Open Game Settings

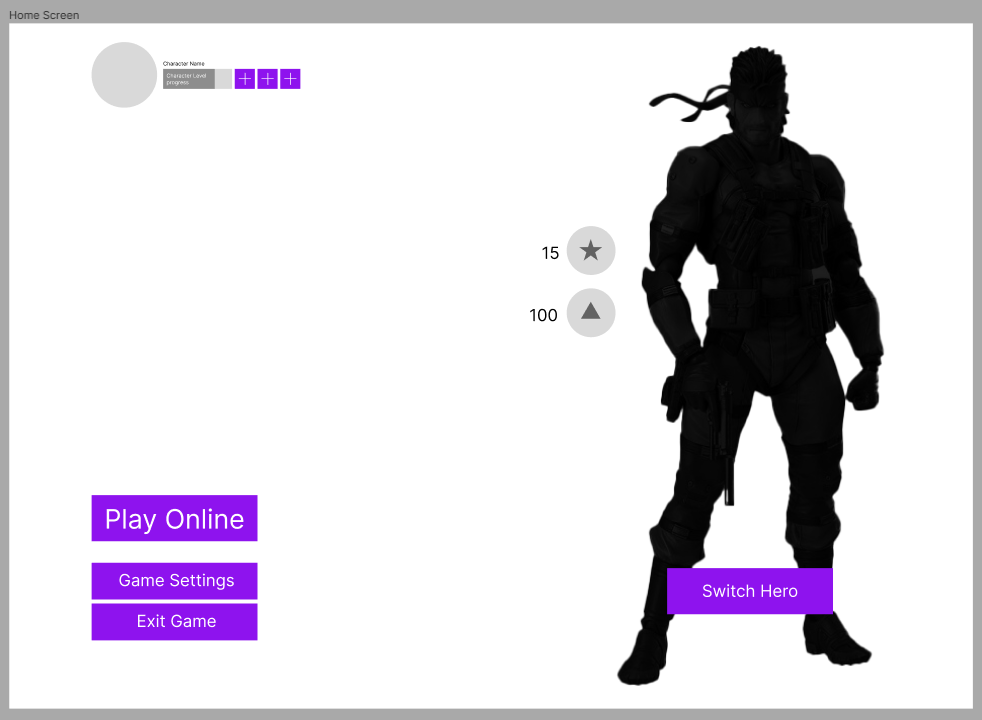174,581
